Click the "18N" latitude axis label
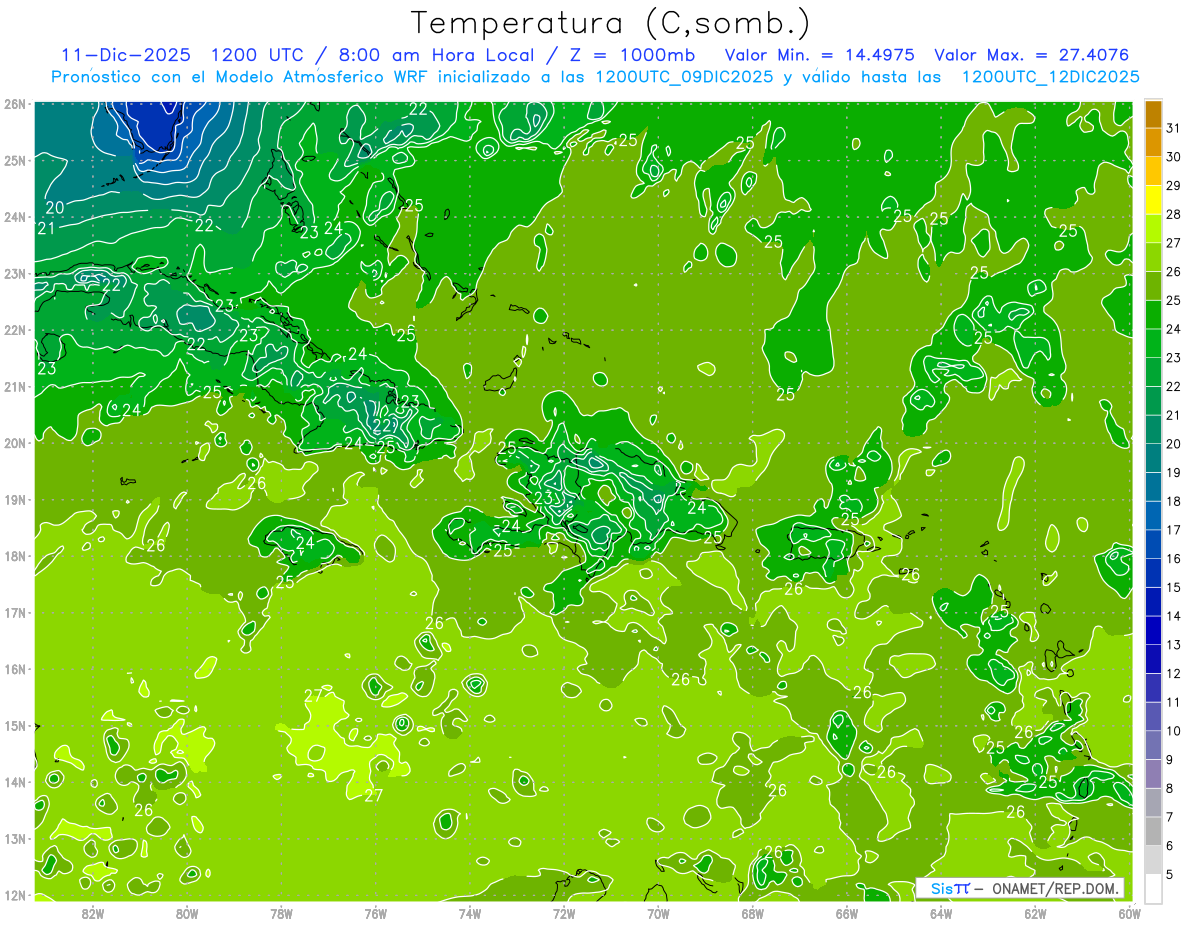This screenshot has width=1200, height=927. click(15, 556)
